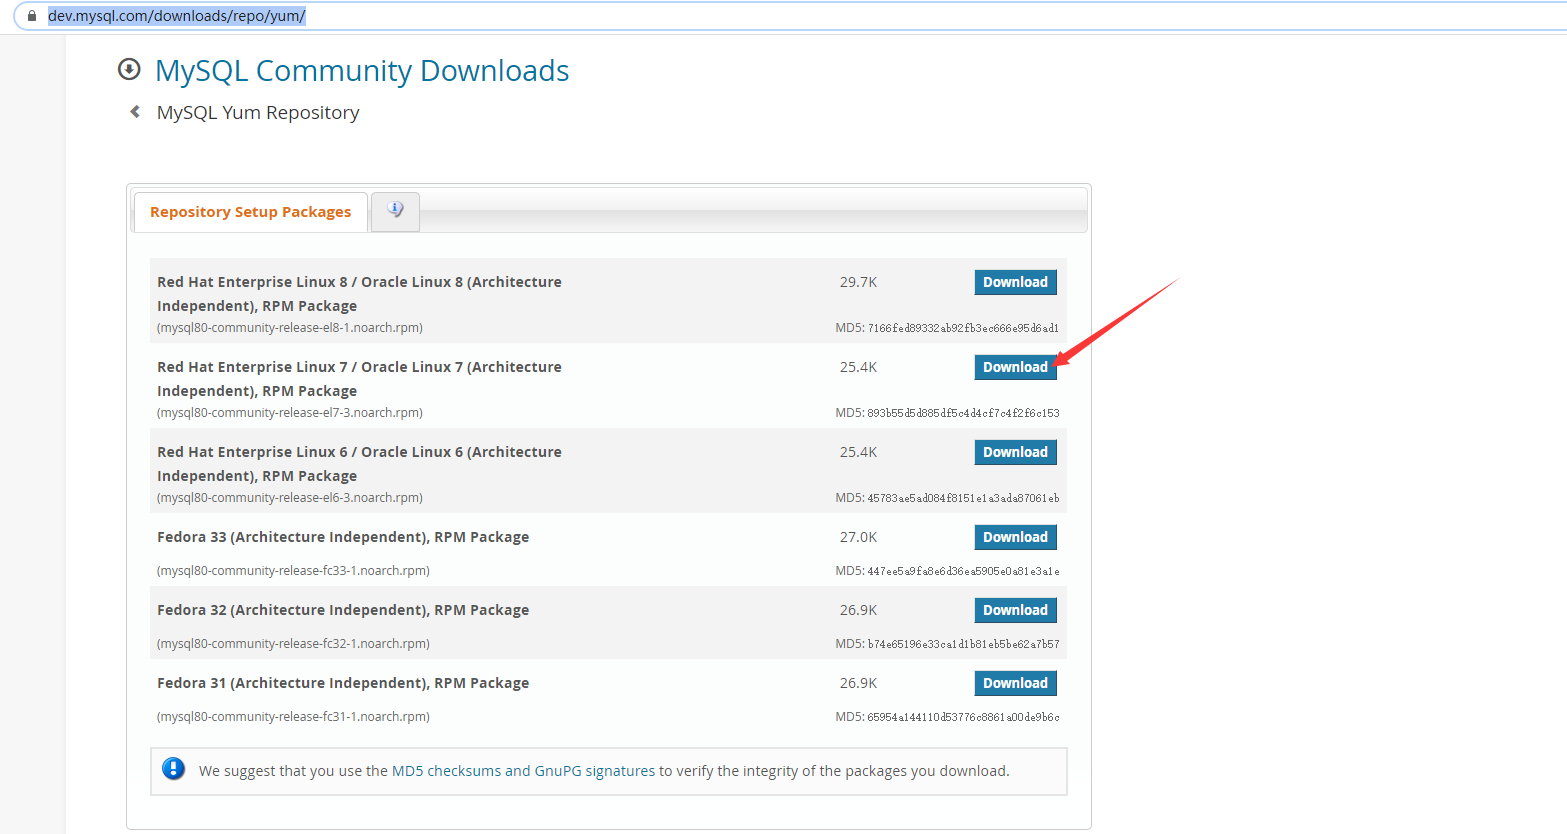Click the Fedora 31 package title
Screen dimensions: 1567x834
click(x=343, y=683)
